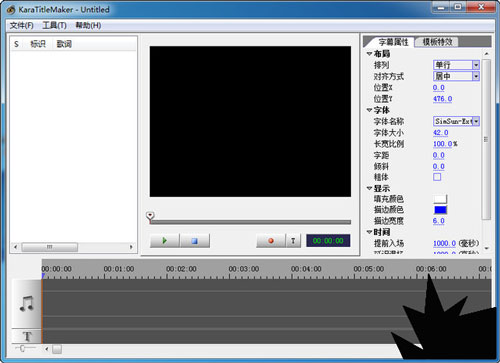The width and height of the screenshot is (500, 363).
Task: Click the 00:00:00 timecode display
Action: (328, 241)
